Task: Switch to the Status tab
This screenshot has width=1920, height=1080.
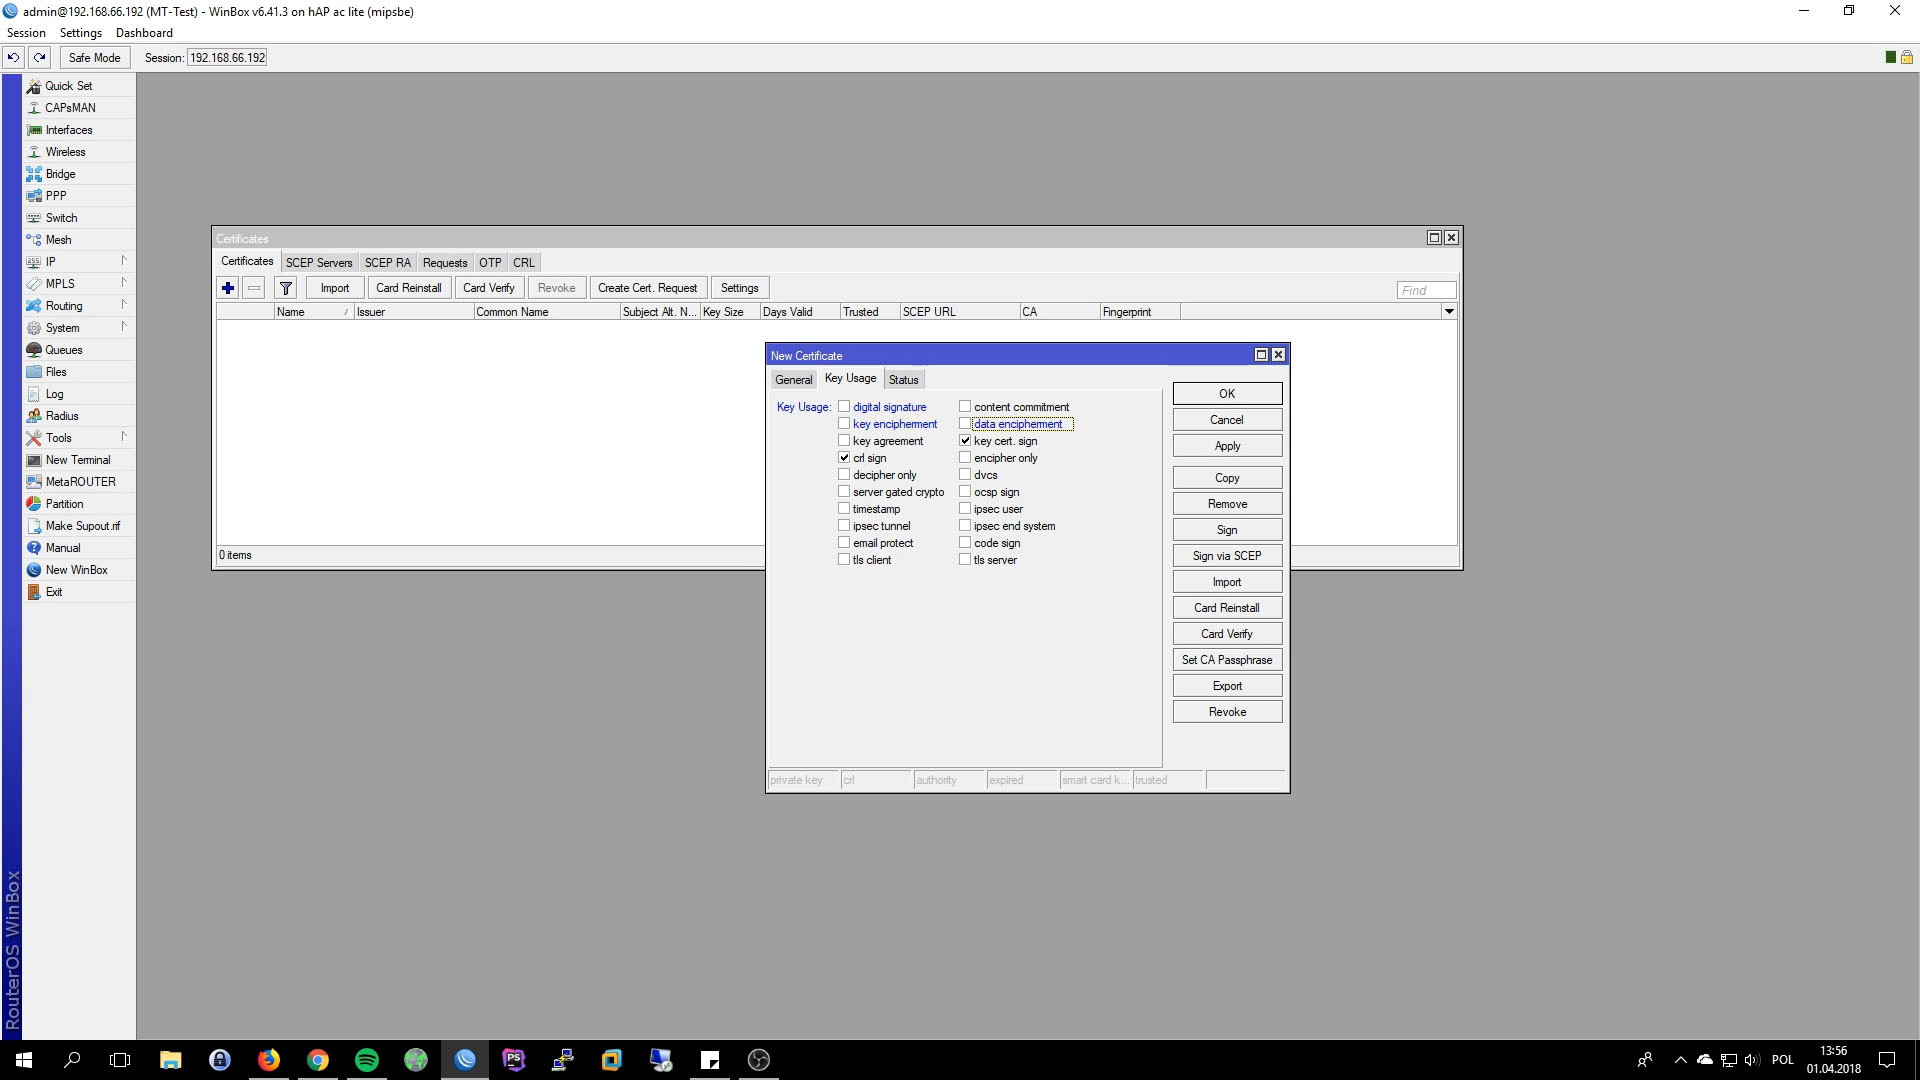Action: pyautogui.click(x=903, y=380)
